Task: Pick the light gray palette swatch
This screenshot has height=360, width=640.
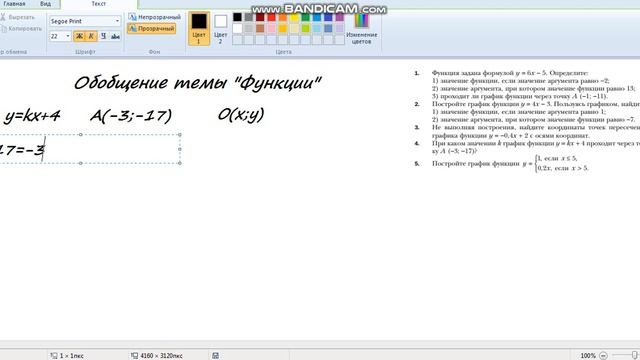Action: point(249,29)
